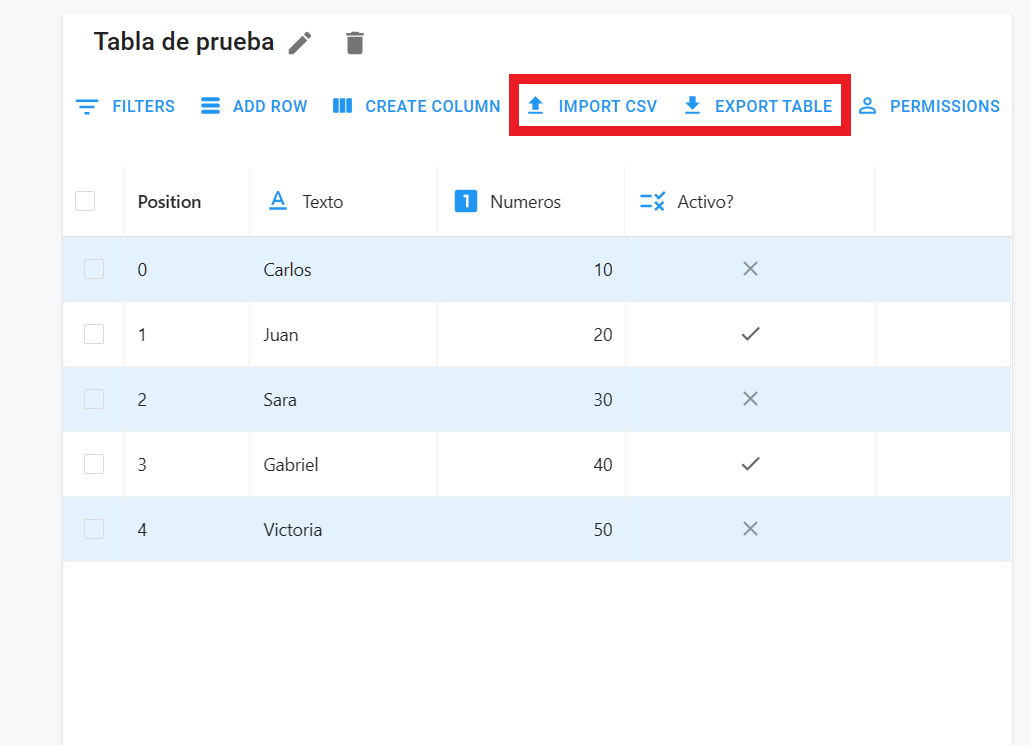1031x745 pixels.
Task: Tick the checkbox for Carlos row
Action: [94, 269]
